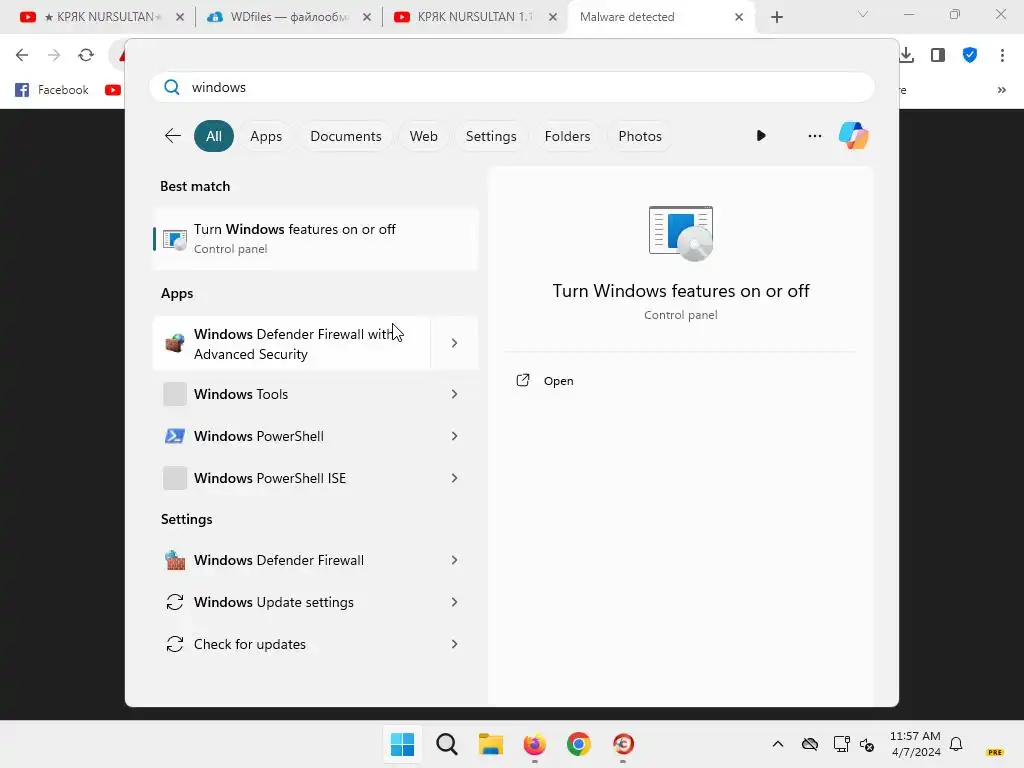Expand Windows Tools result chevron
This screenshot has height=768, width=1024.
[x=455, y=394]
